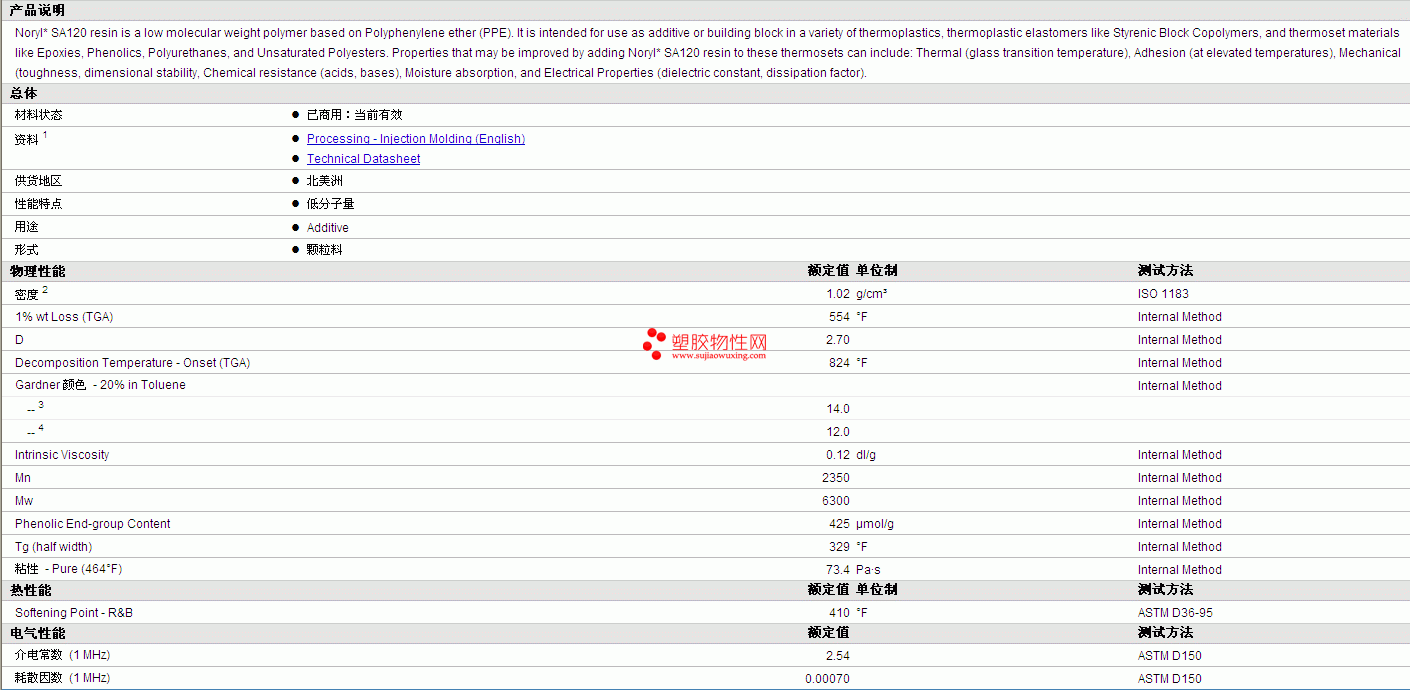Click the µmol/g unit
This screenshot has width=1410, height=690.
[x=875, y=524]
